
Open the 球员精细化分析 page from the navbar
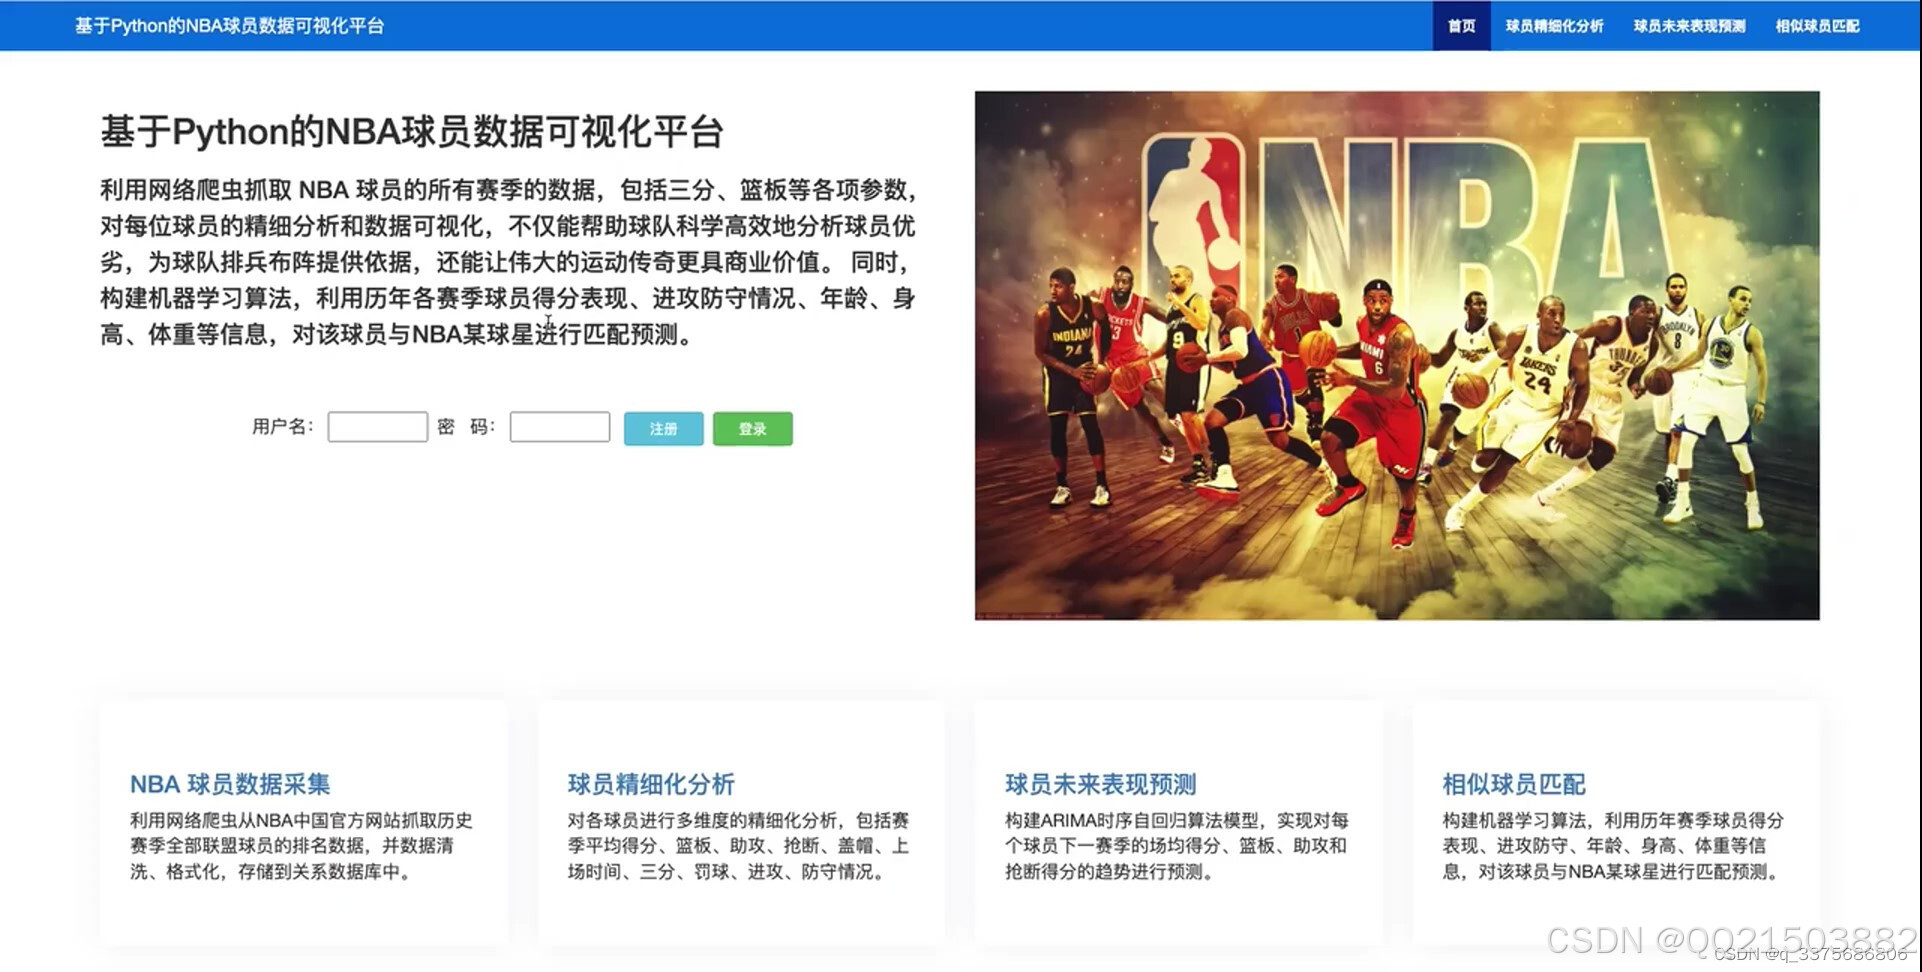tap(1553, 26)
